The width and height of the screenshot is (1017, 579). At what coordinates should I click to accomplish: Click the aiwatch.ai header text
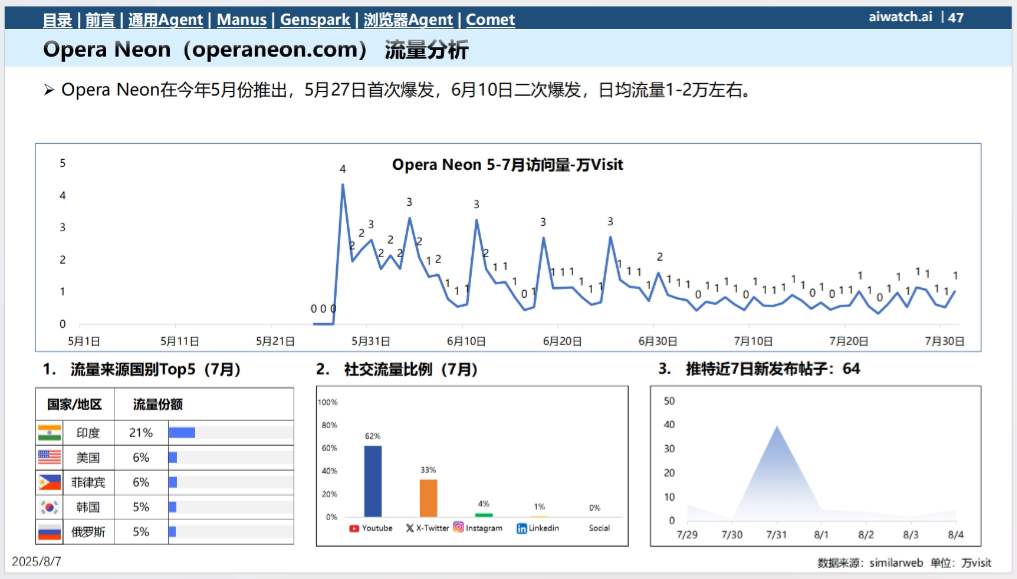tap(900, 17)
